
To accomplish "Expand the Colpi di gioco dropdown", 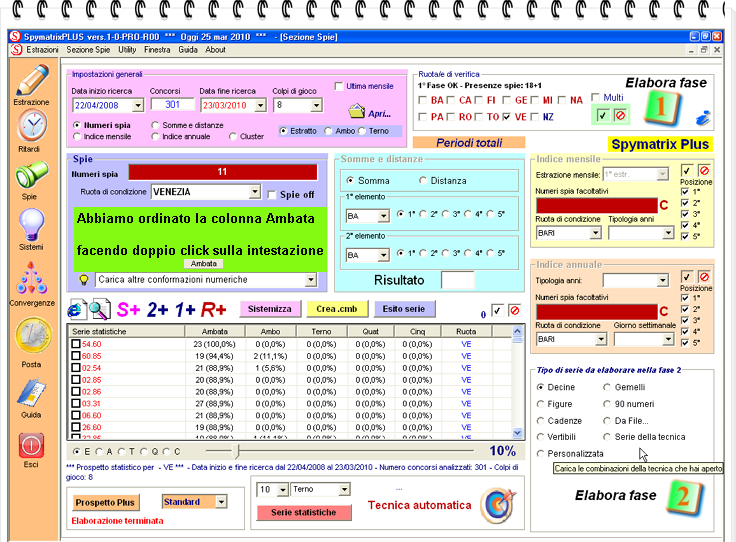I will 316,106.
